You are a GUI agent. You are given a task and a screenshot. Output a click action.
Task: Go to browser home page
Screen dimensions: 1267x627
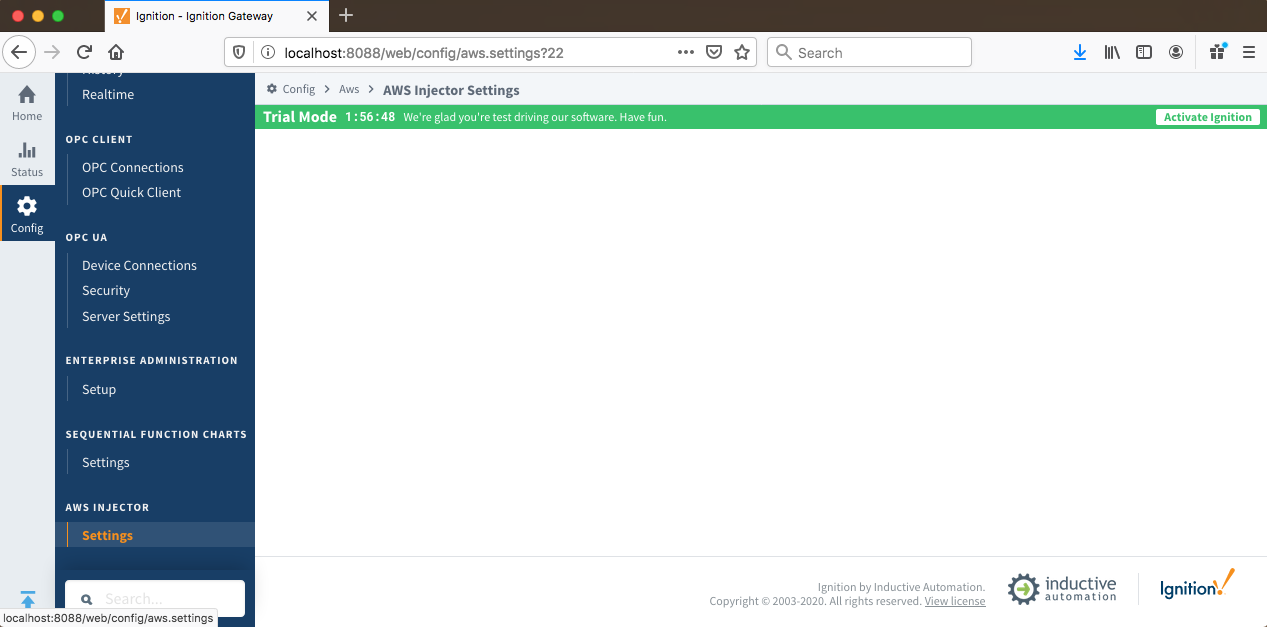click(x=116, y=53)
